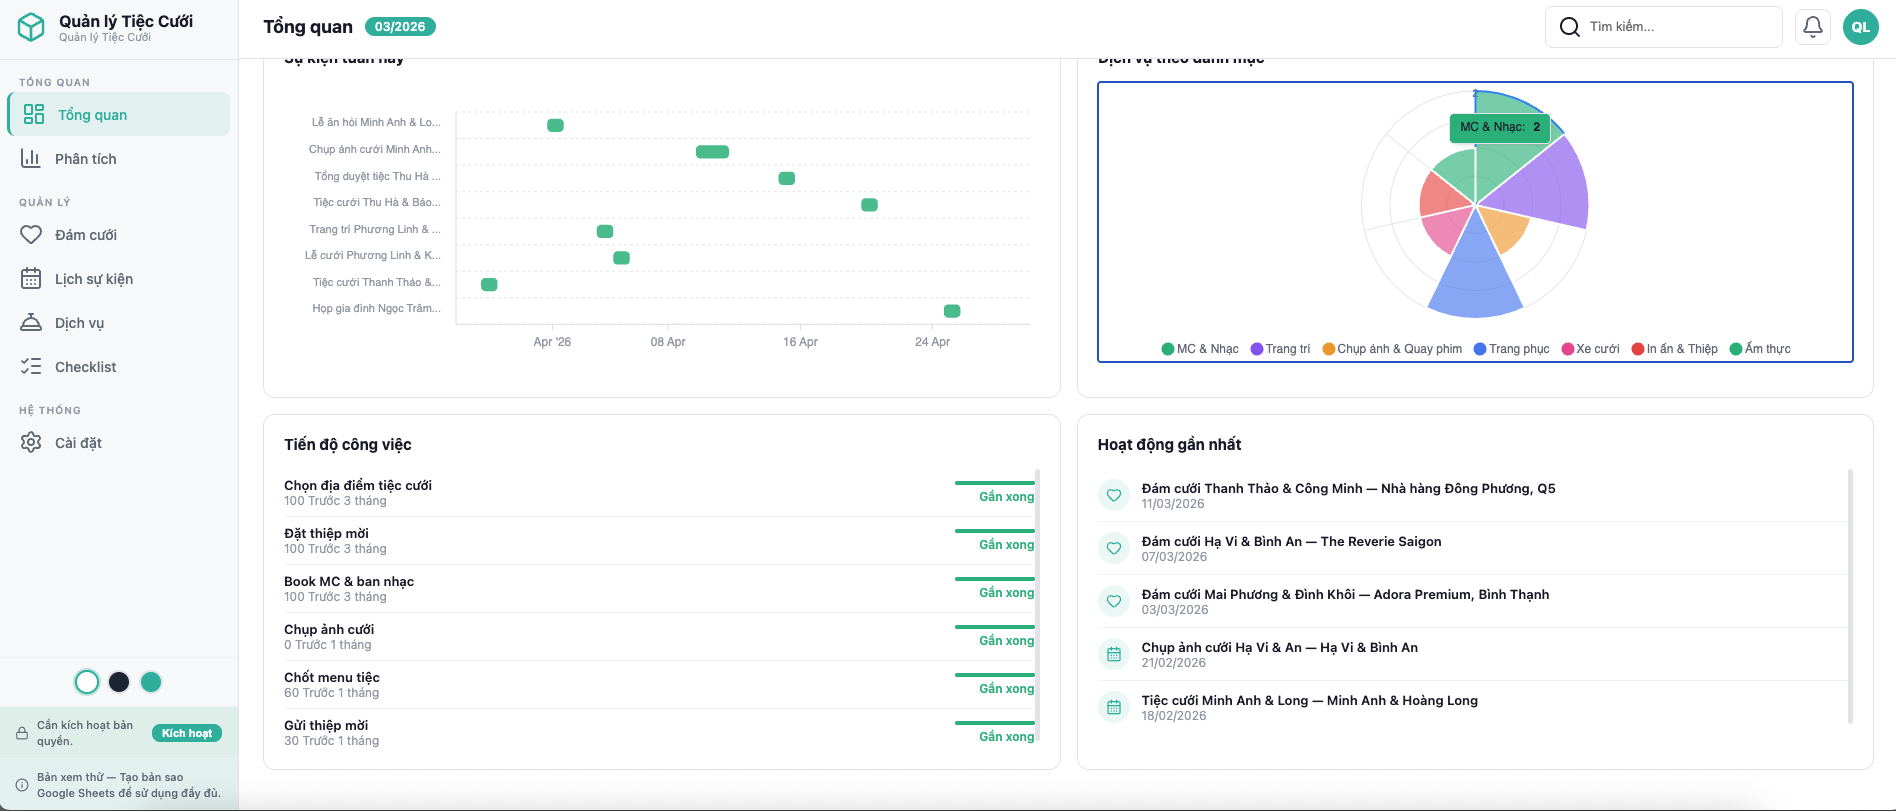Toggle Trang trí legend series

[1280, 349]
